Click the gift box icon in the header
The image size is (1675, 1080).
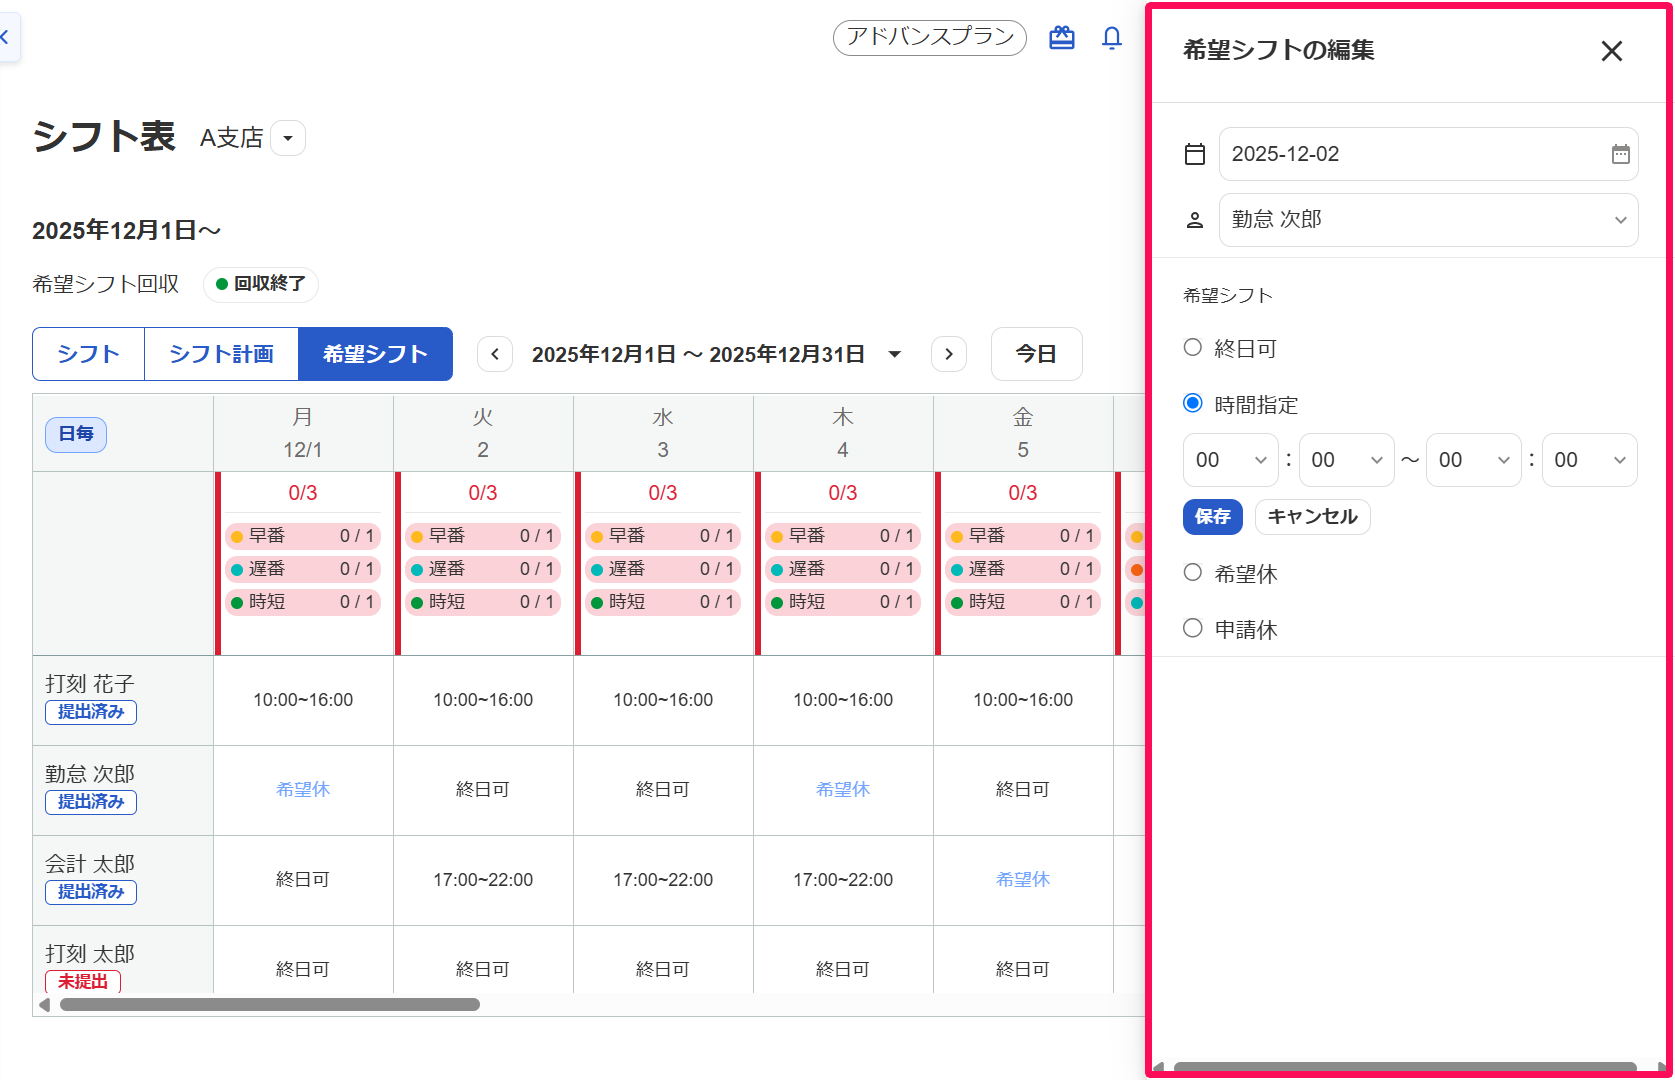tap(1061, 37)
